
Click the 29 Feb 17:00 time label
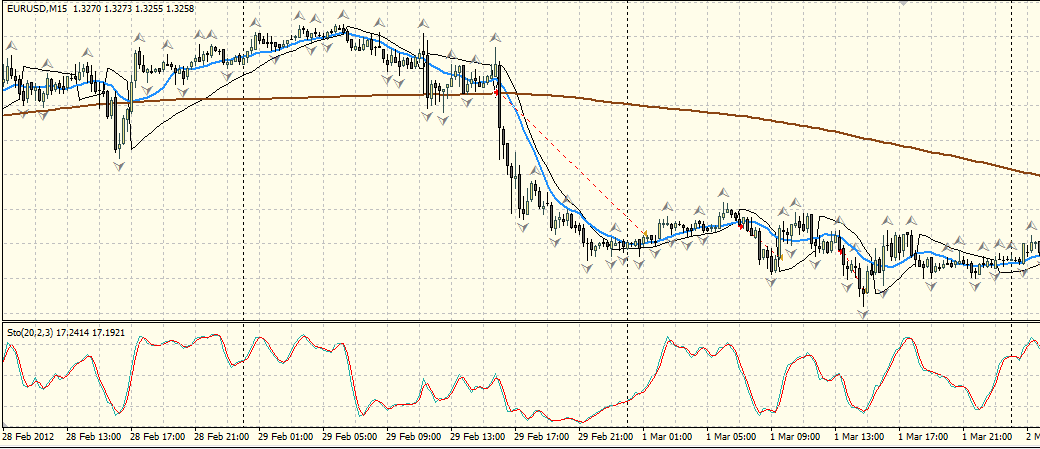coord(542,437)
